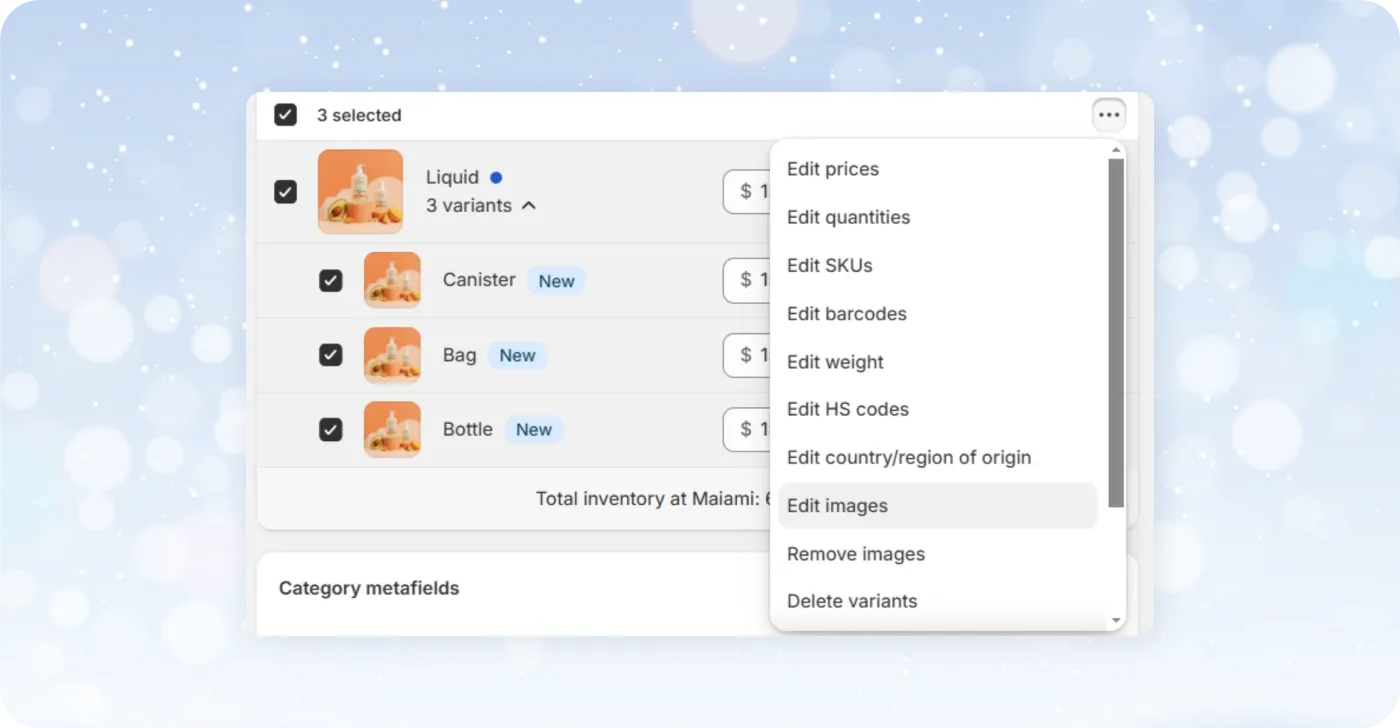The image size is (1400, 728).
Task: Click the scroll-down arrow at menu bottom
Action: click(1115, 620)
